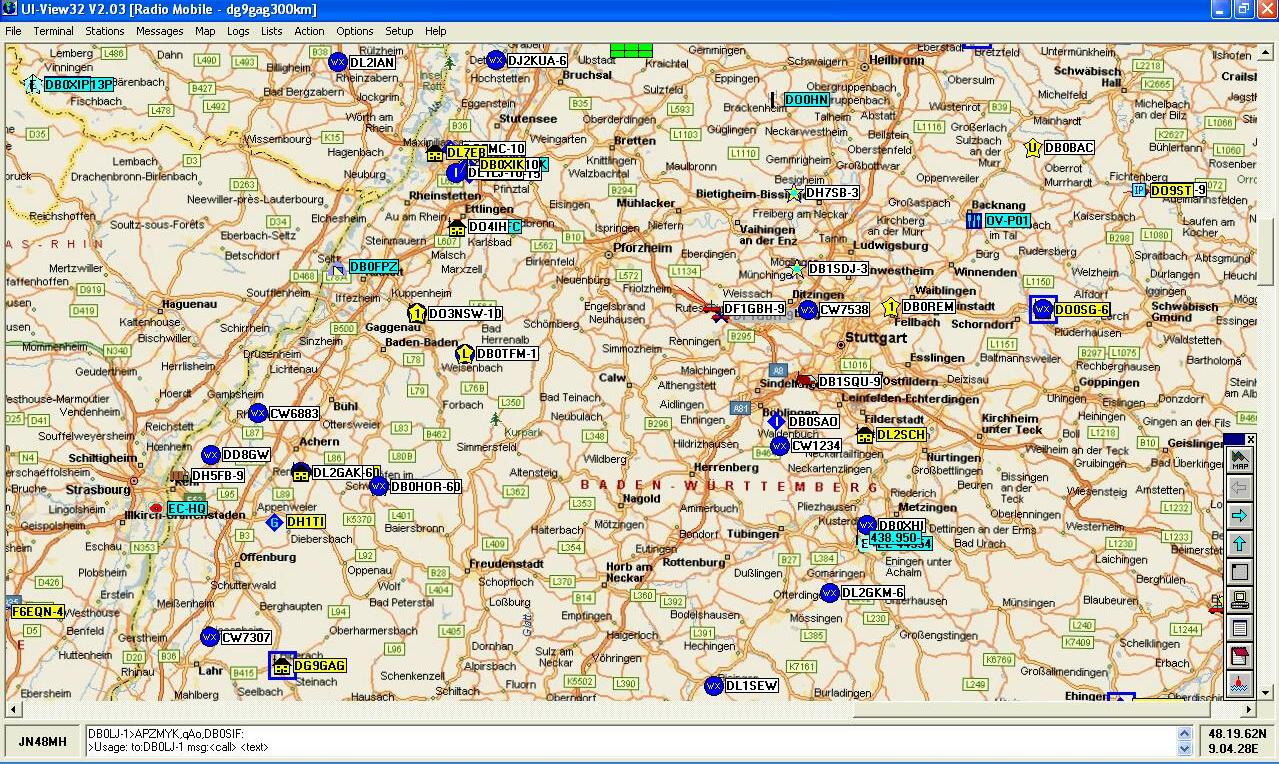Open the Logs menu
This screenshot has height=764, width=1279.
pyautogui.click(x=238, y=31)
